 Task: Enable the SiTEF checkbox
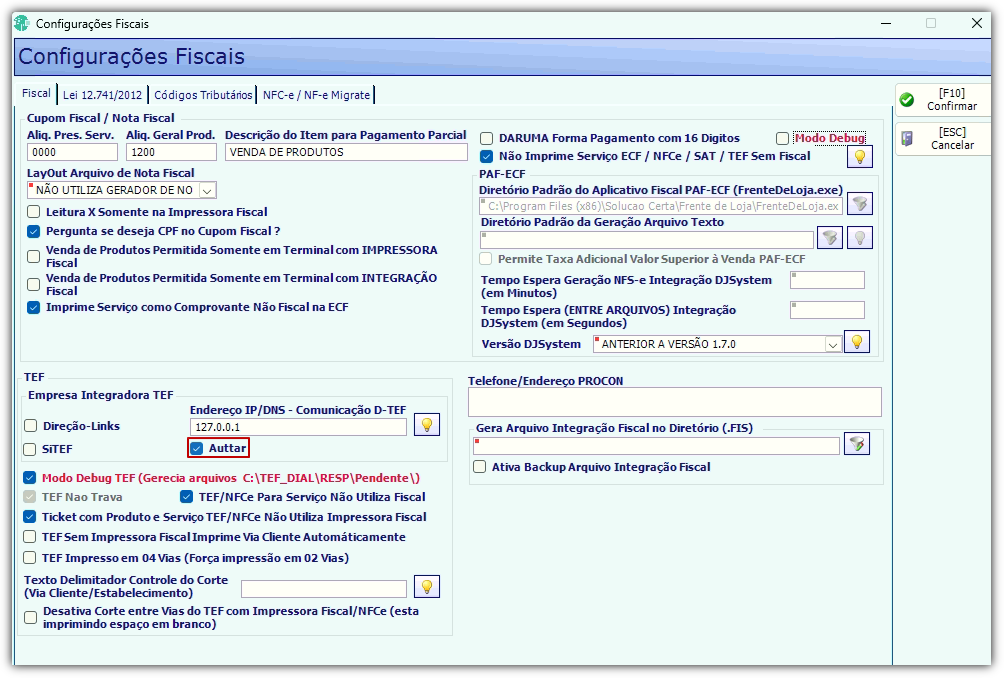tap(29, 449)
